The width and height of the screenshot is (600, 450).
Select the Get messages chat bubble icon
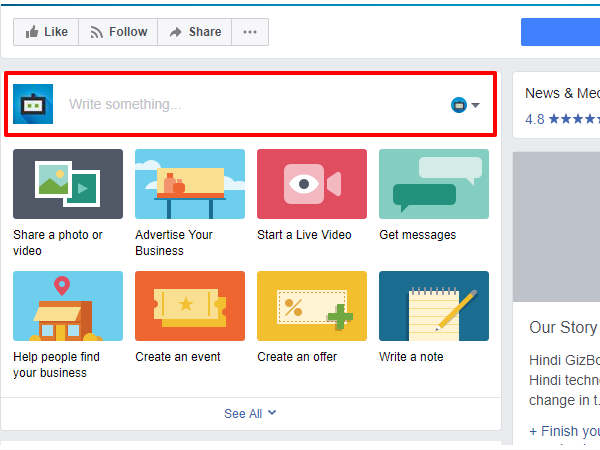pos(434,184)
